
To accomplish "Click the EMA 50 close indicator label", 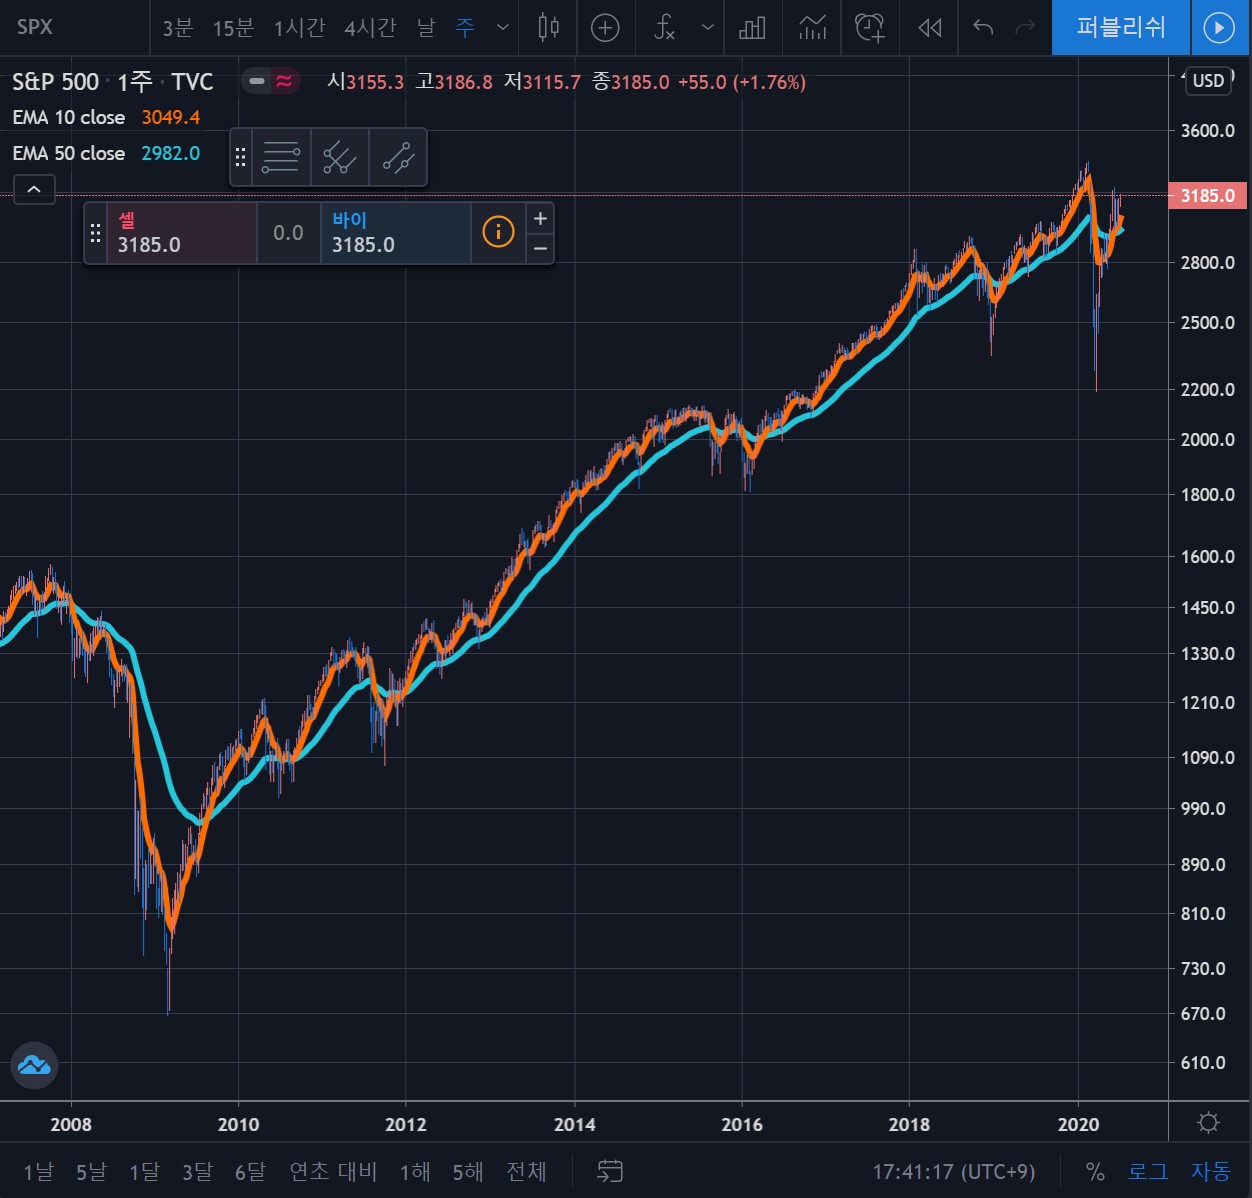I will coord(69,153).
